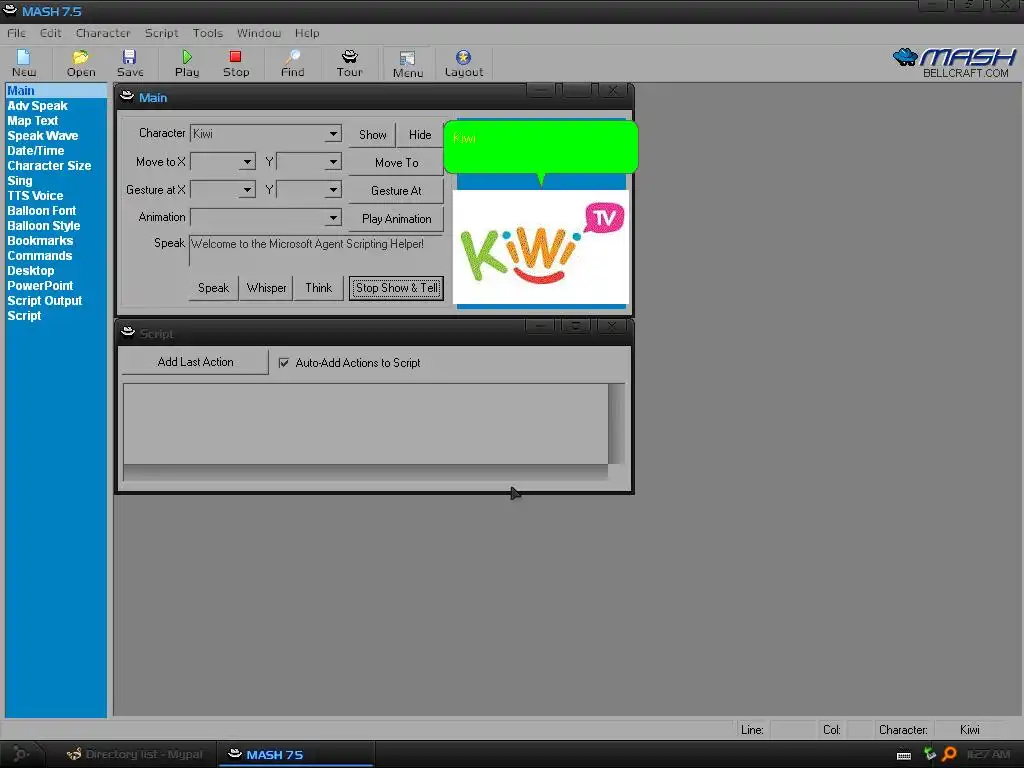This screenshot has width=1024, height=768.
Task: Click the Add Last Action button
Action: 195,362
